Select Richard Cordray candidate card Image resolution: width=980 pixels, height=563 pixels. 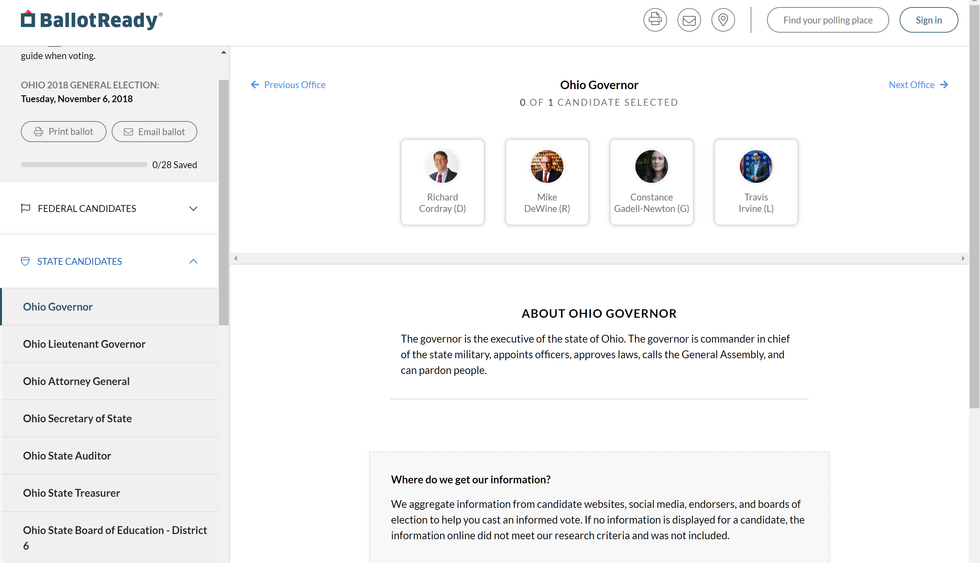pos(442,182)
